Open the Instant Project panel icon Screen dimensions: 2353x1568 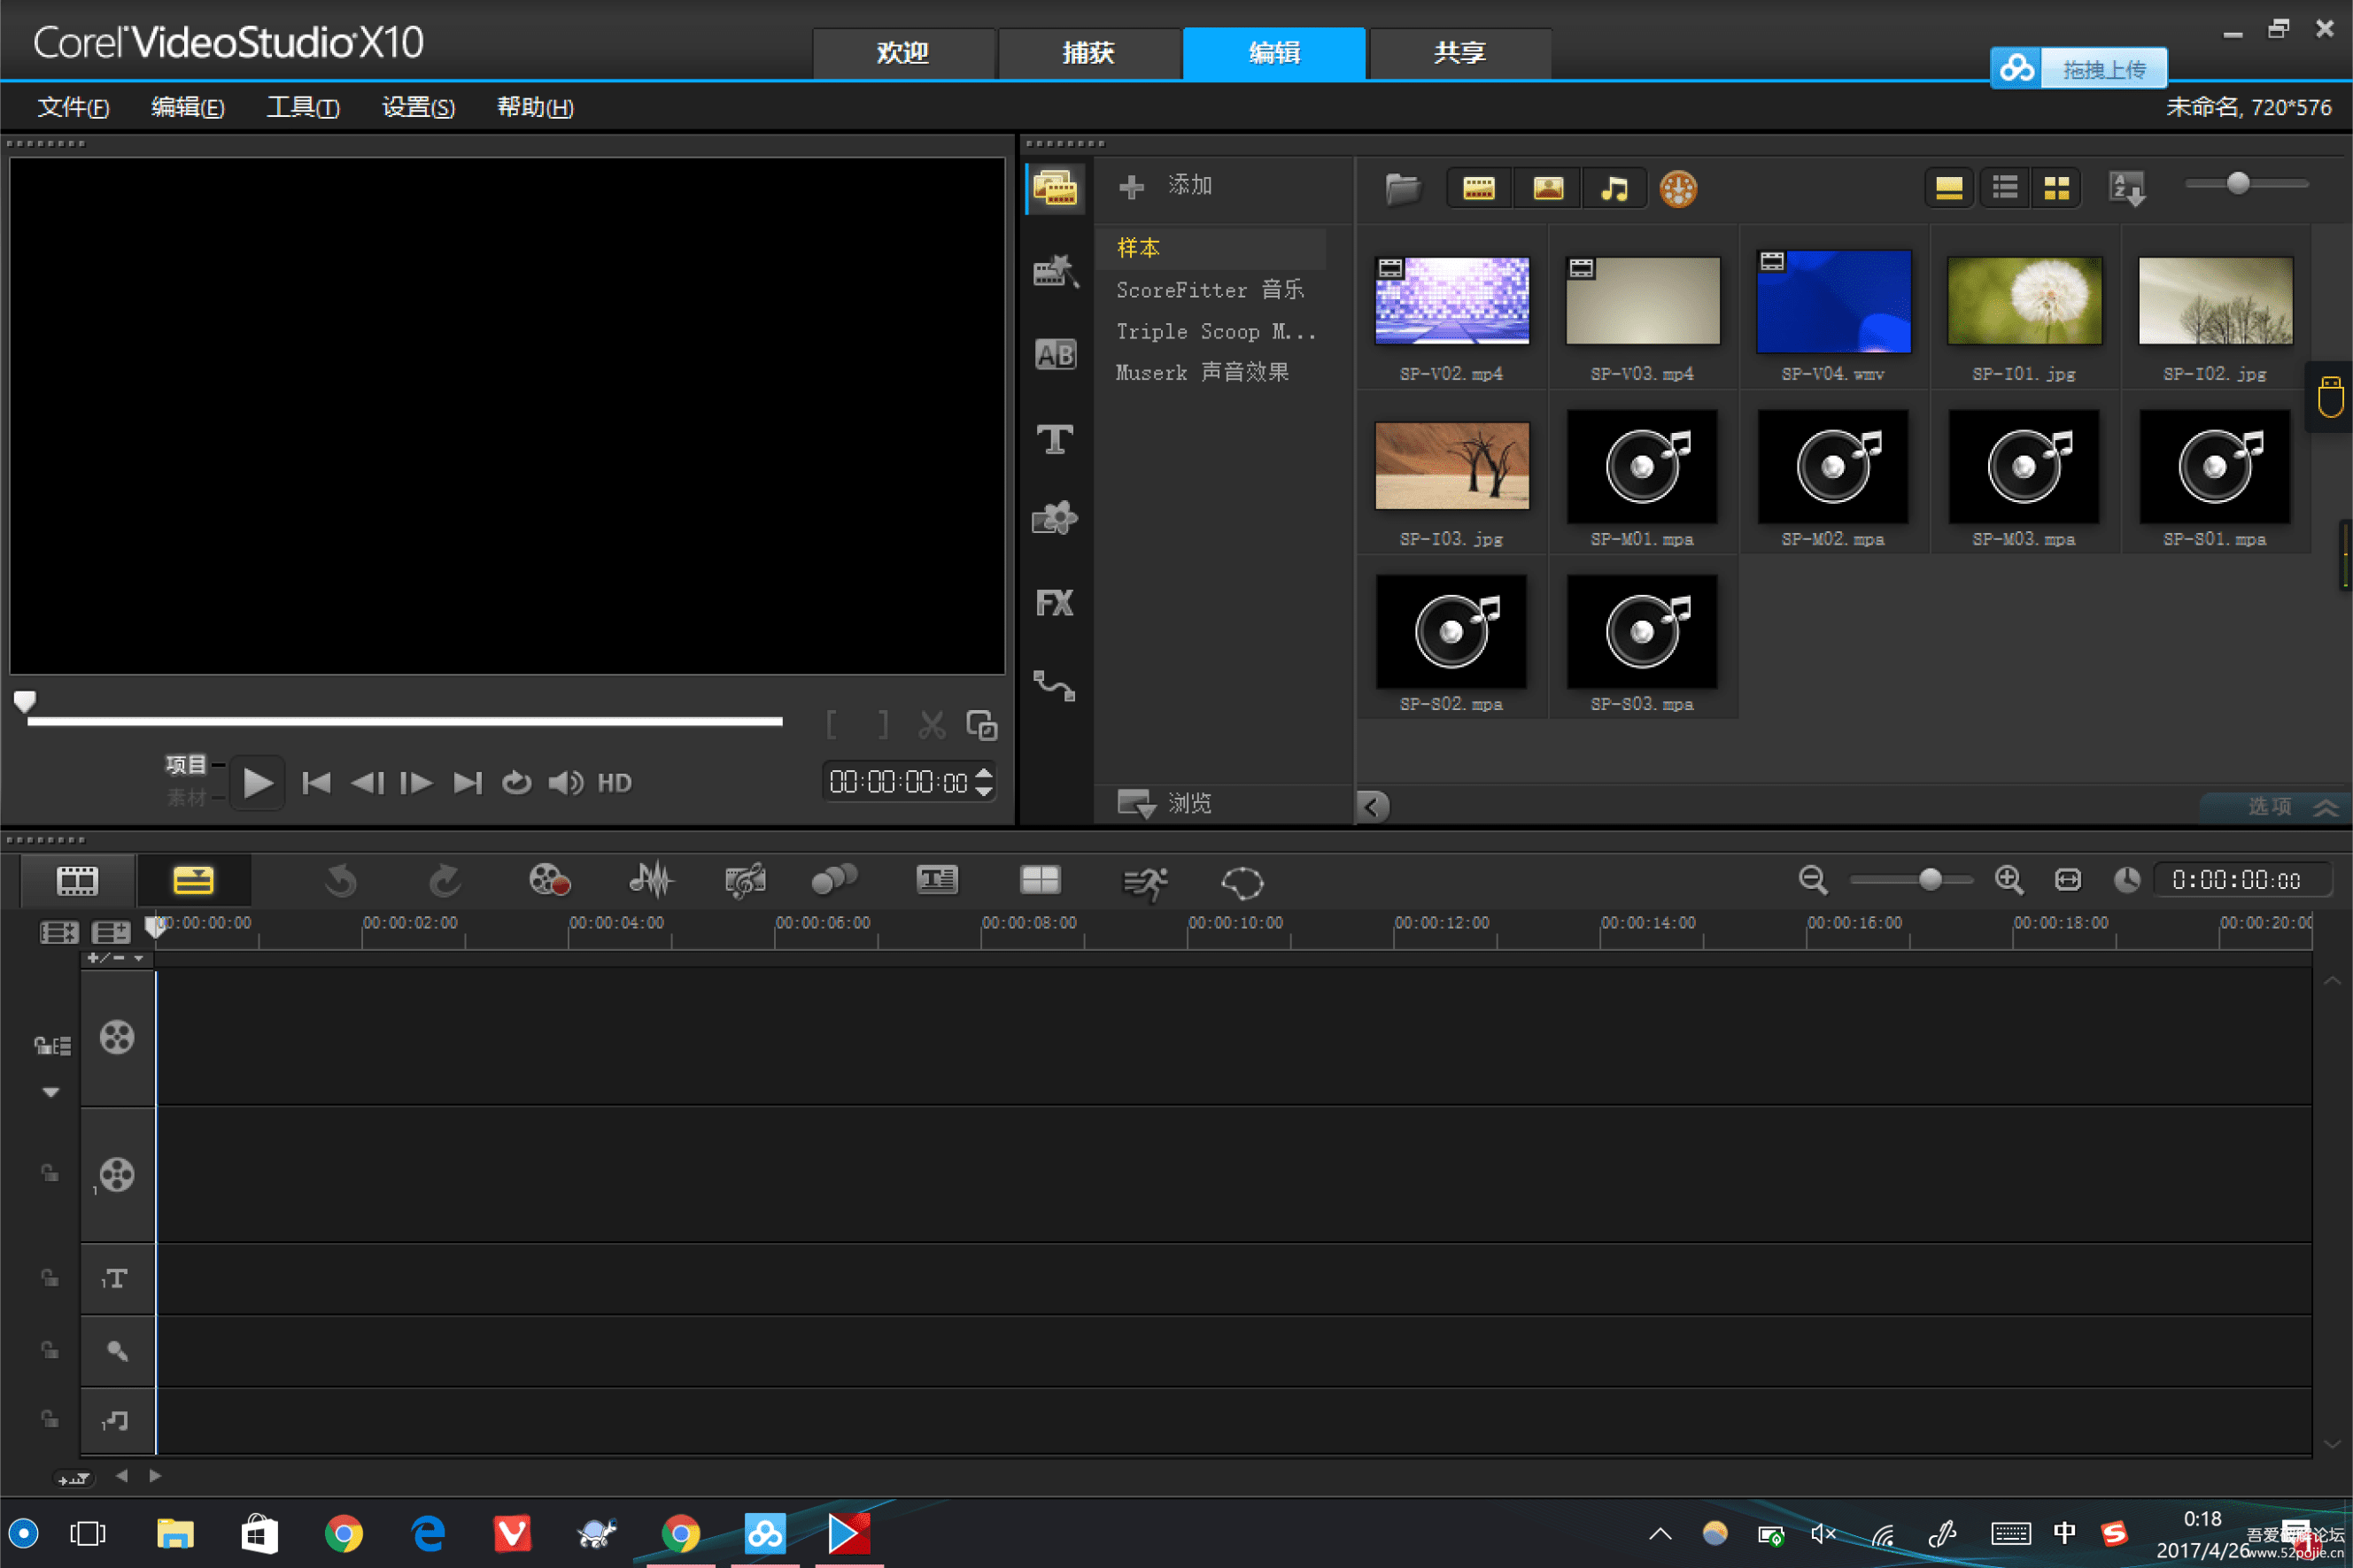(x=1055, y=271)
